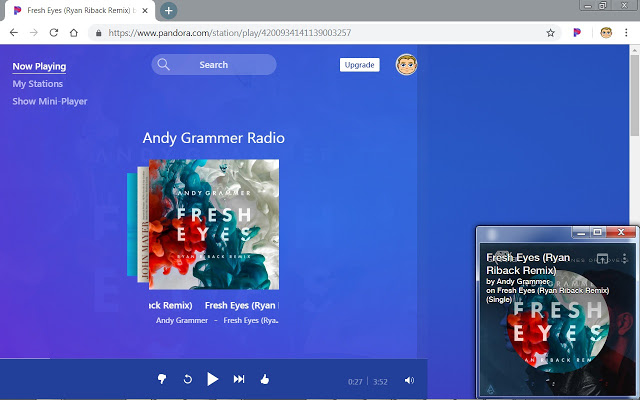The width and height of the screenshot is (640, 400).
Task: Open album link beside Andy Grammer
Action: pos(251,320)
